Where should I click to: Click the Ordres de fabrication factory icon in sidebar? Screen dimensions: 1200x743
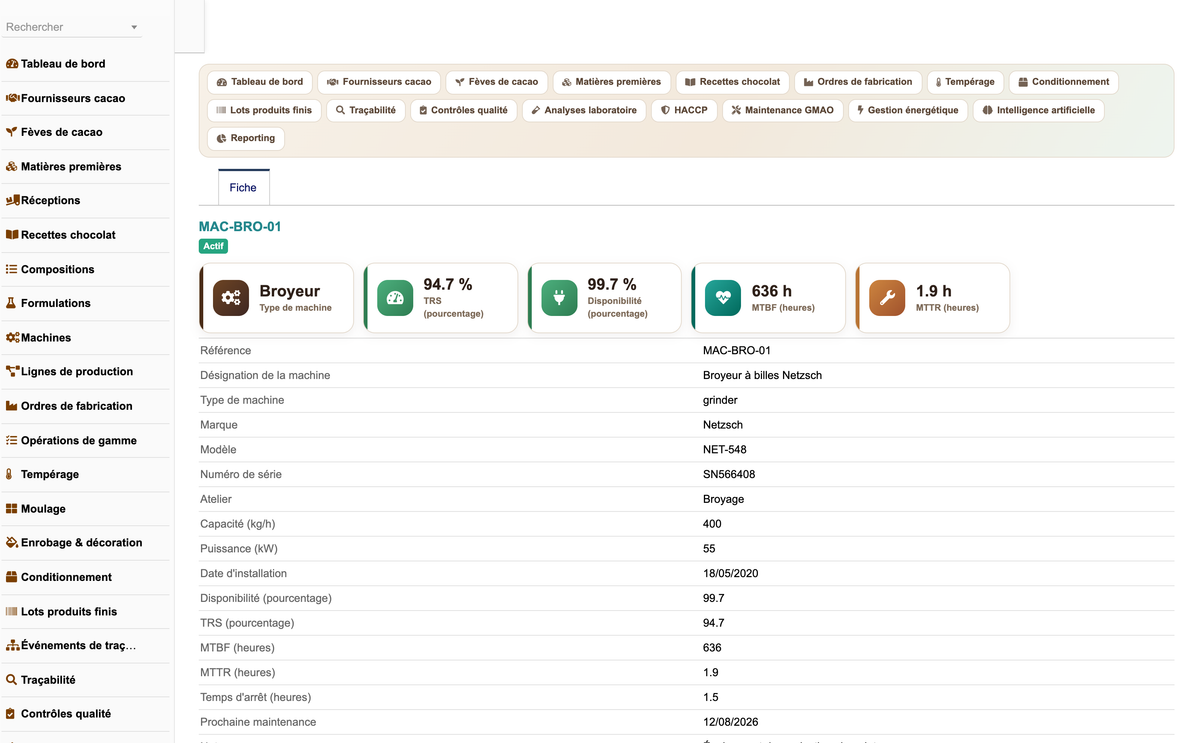(12, 406)
